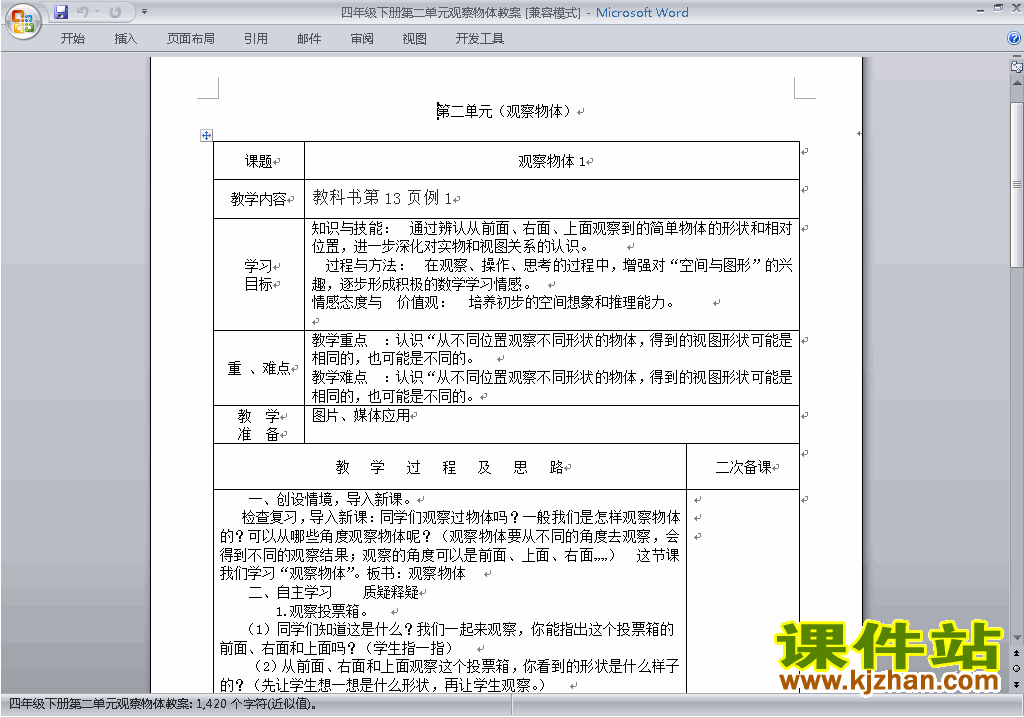The height and width of the screenshot is (718, 1024).
Task: Go to next page with the double-down arrow
Action: (1017, 684)
